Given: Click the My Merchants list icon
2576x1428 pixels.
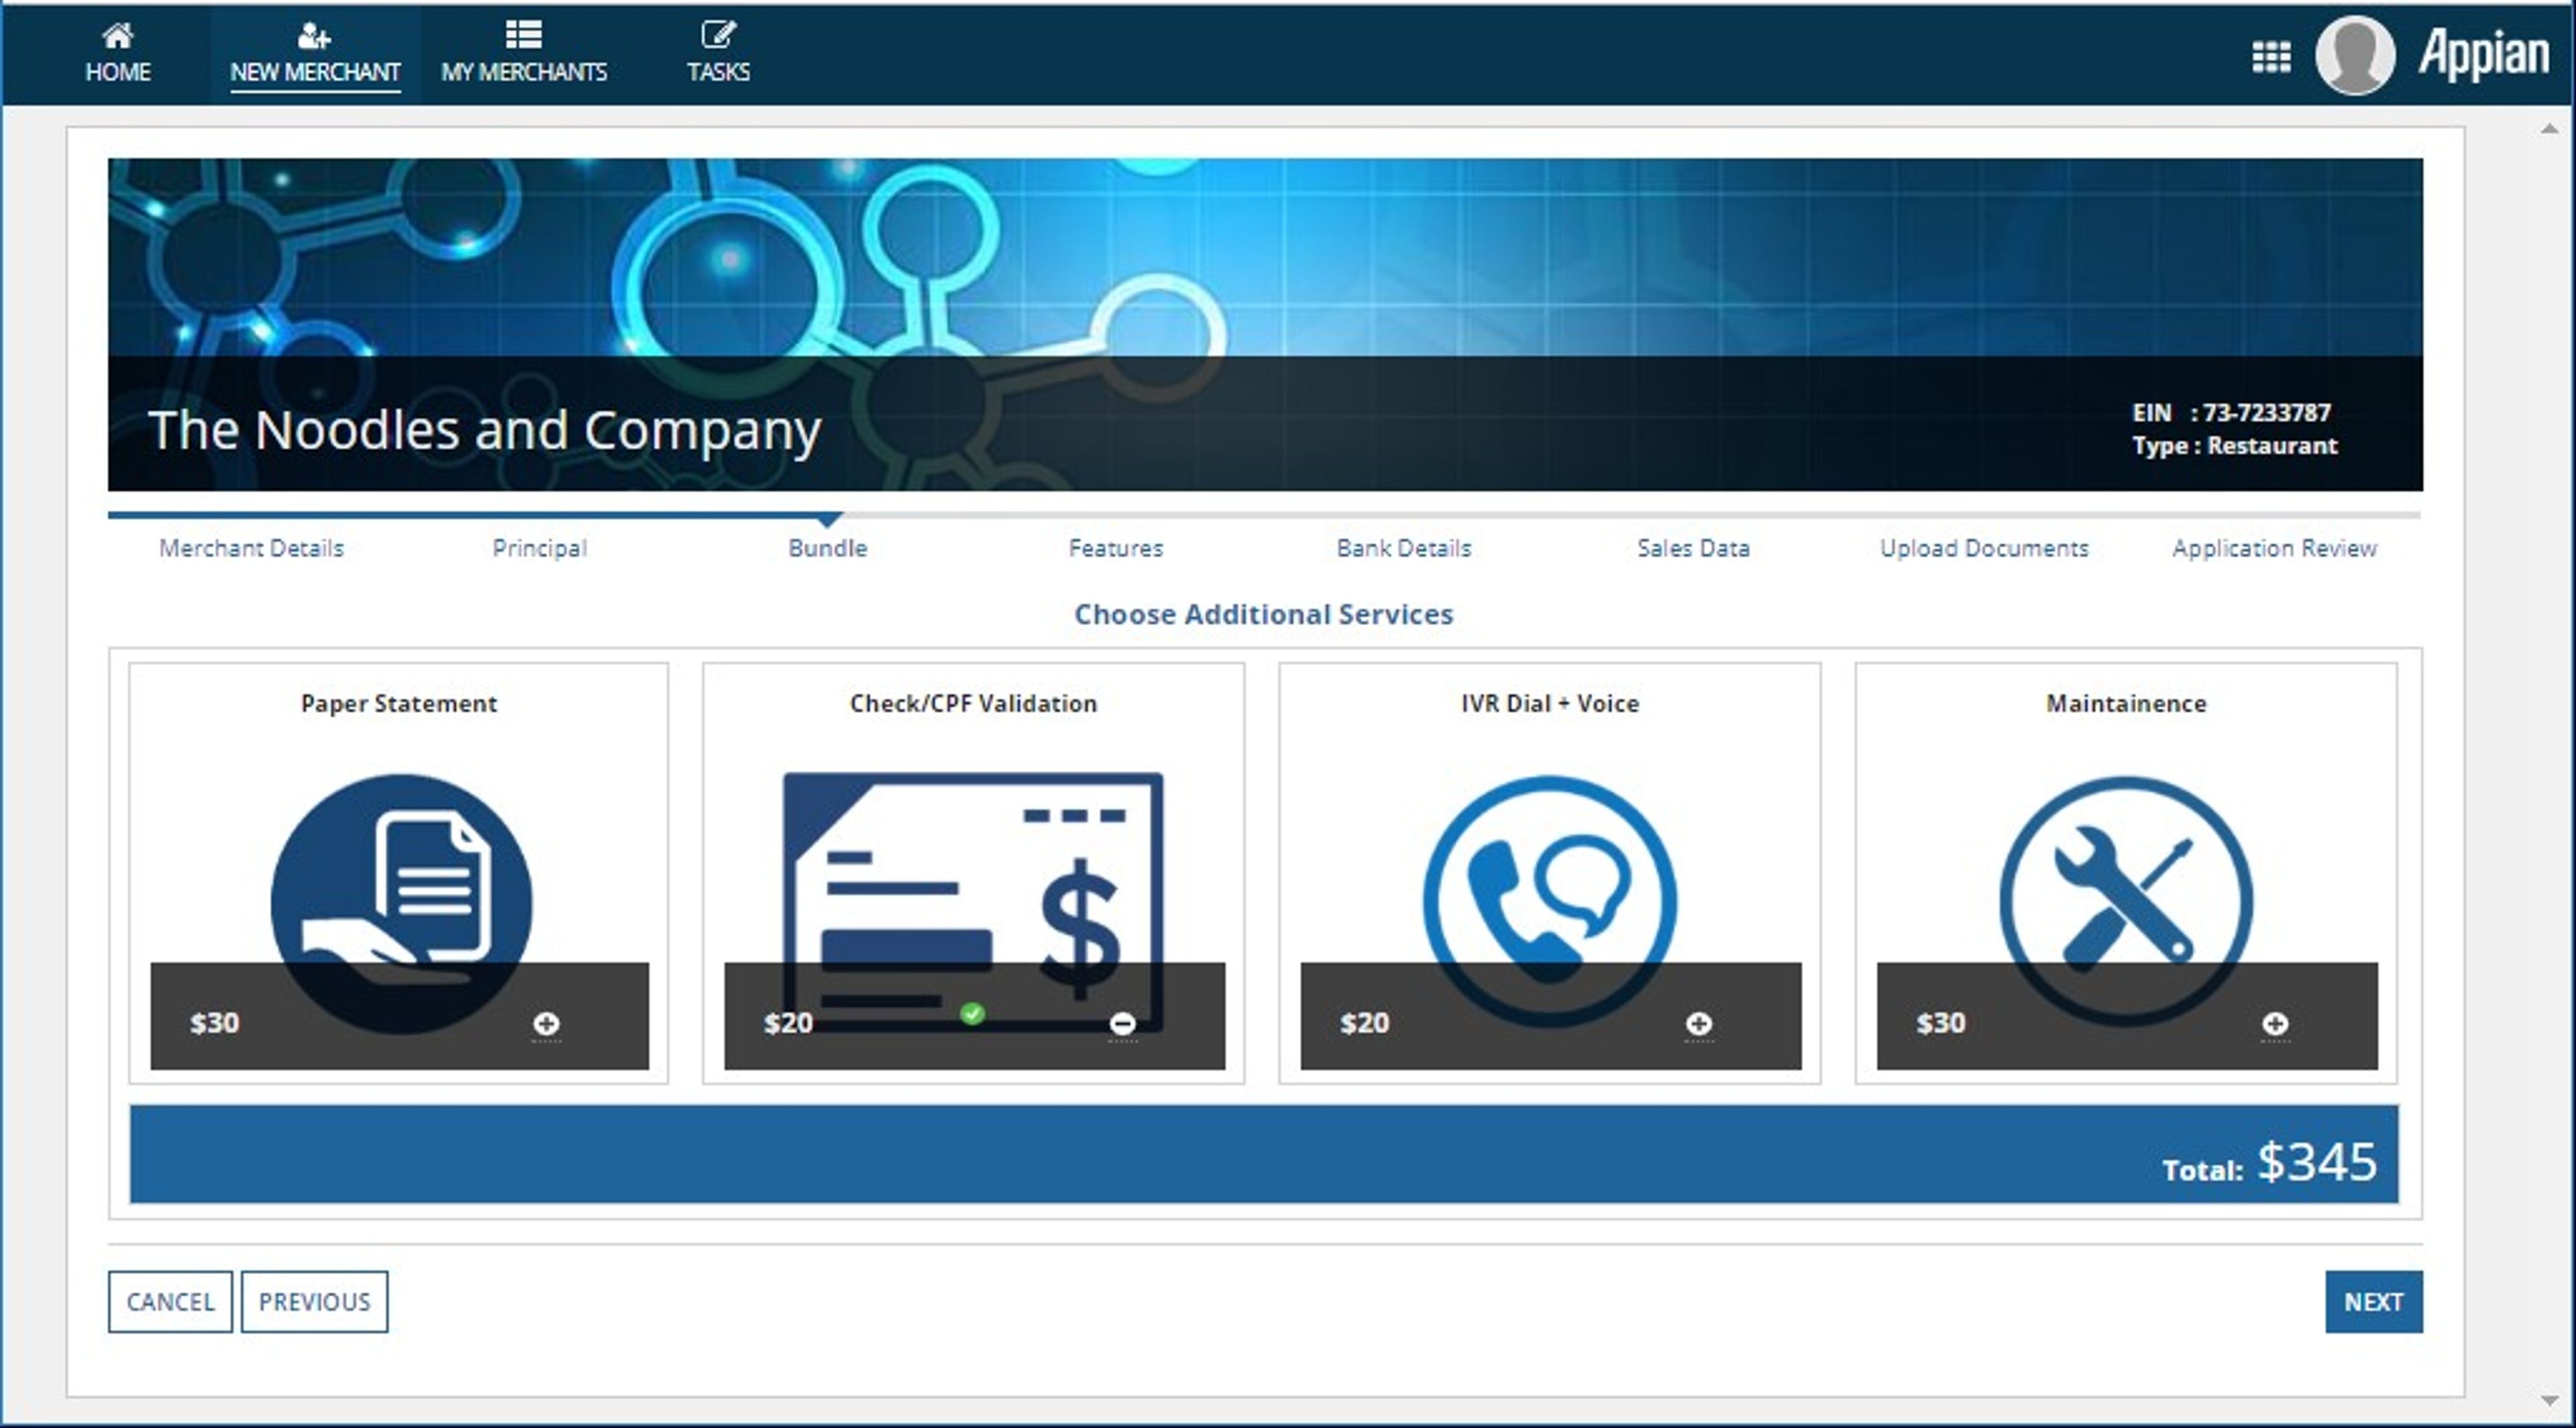Looking at the screenshot, I should click(524, 34).
